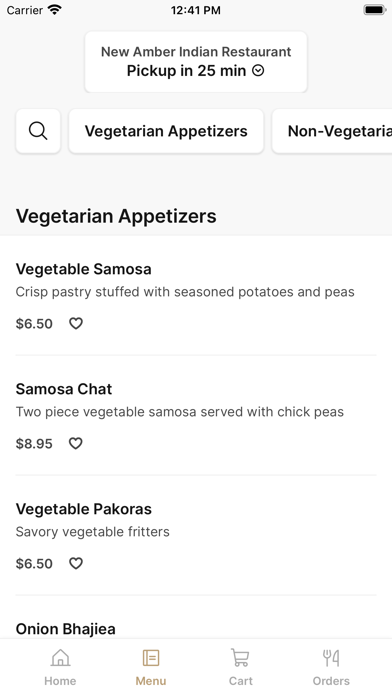
Task: Open the menu search magnifier icon
Action: [x=38, y=131]
